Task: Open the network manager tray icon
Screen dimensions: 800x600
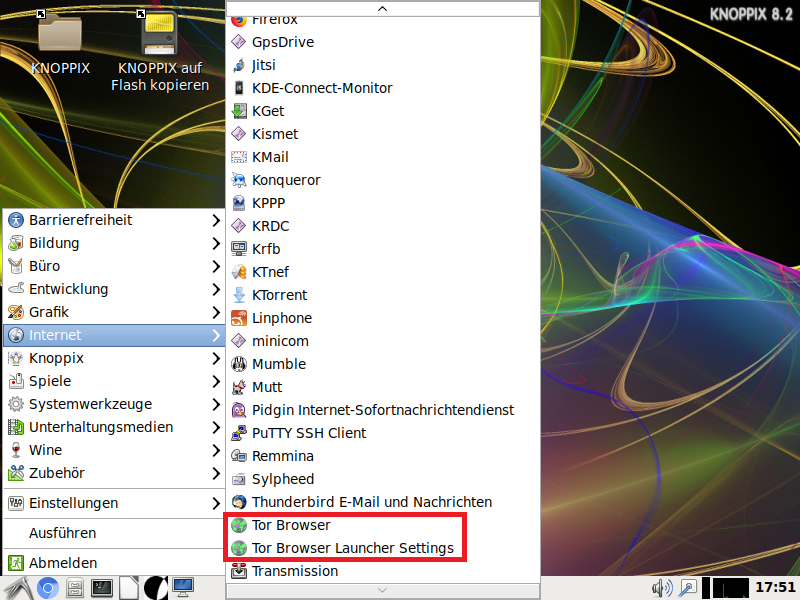Action: [687, 588]
